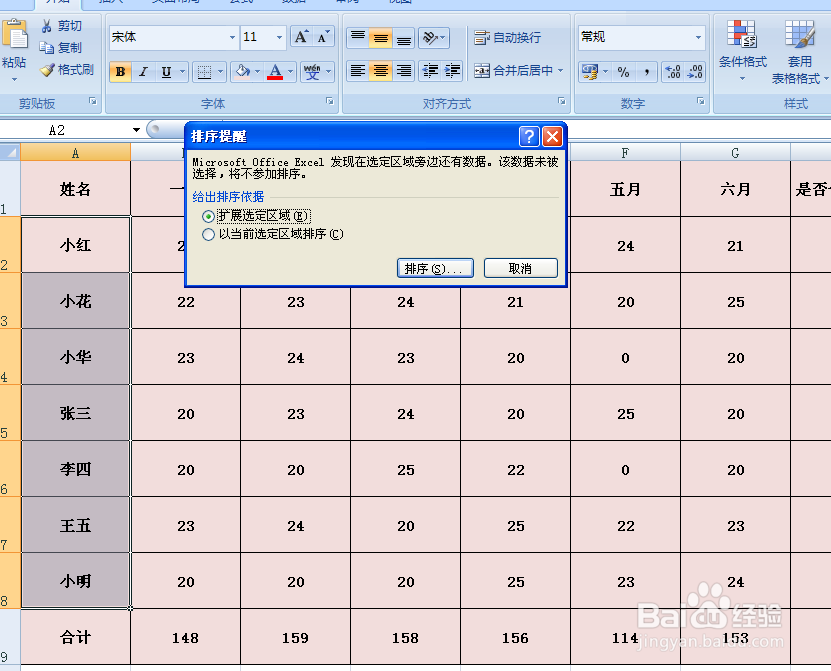The width and height of the screenshot is (831, 671).
Task: Select column G header
Action: click(735, 153)
